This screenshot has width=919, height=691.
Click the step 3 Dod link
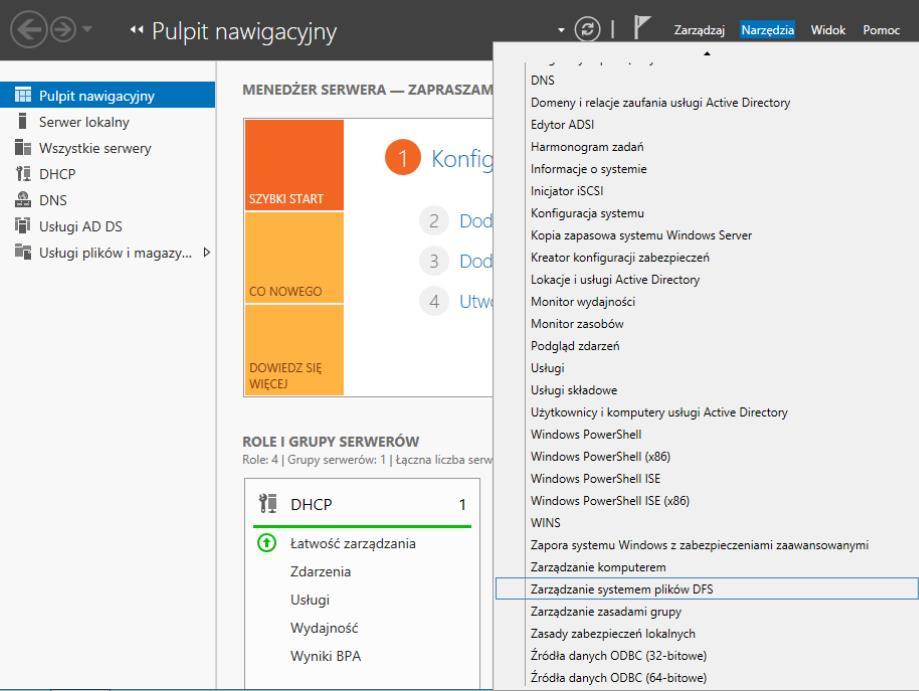tap(475, 261)
